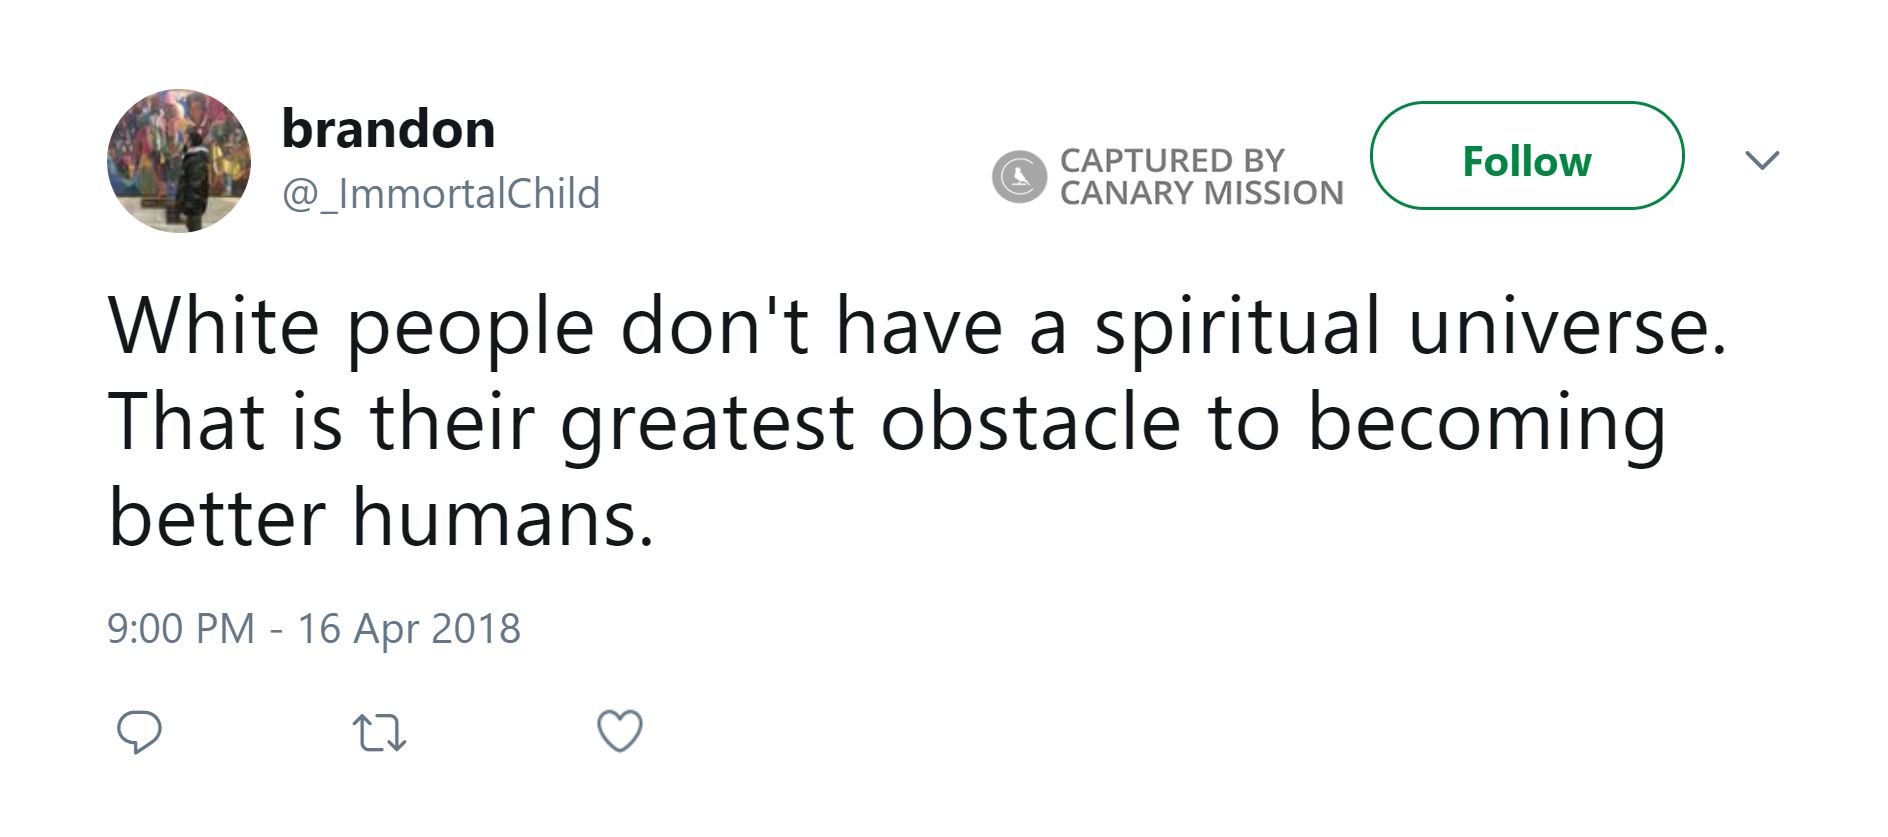Viewport: 1888px width, 837px height.
Task: Like the tweet with the heart icon
Action: pyautogui.click(x=620, y=731)
